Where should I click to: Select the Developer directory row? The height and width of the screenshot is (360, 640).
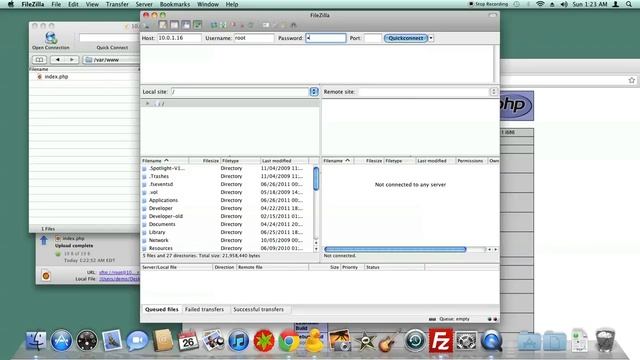click(227, 208)
